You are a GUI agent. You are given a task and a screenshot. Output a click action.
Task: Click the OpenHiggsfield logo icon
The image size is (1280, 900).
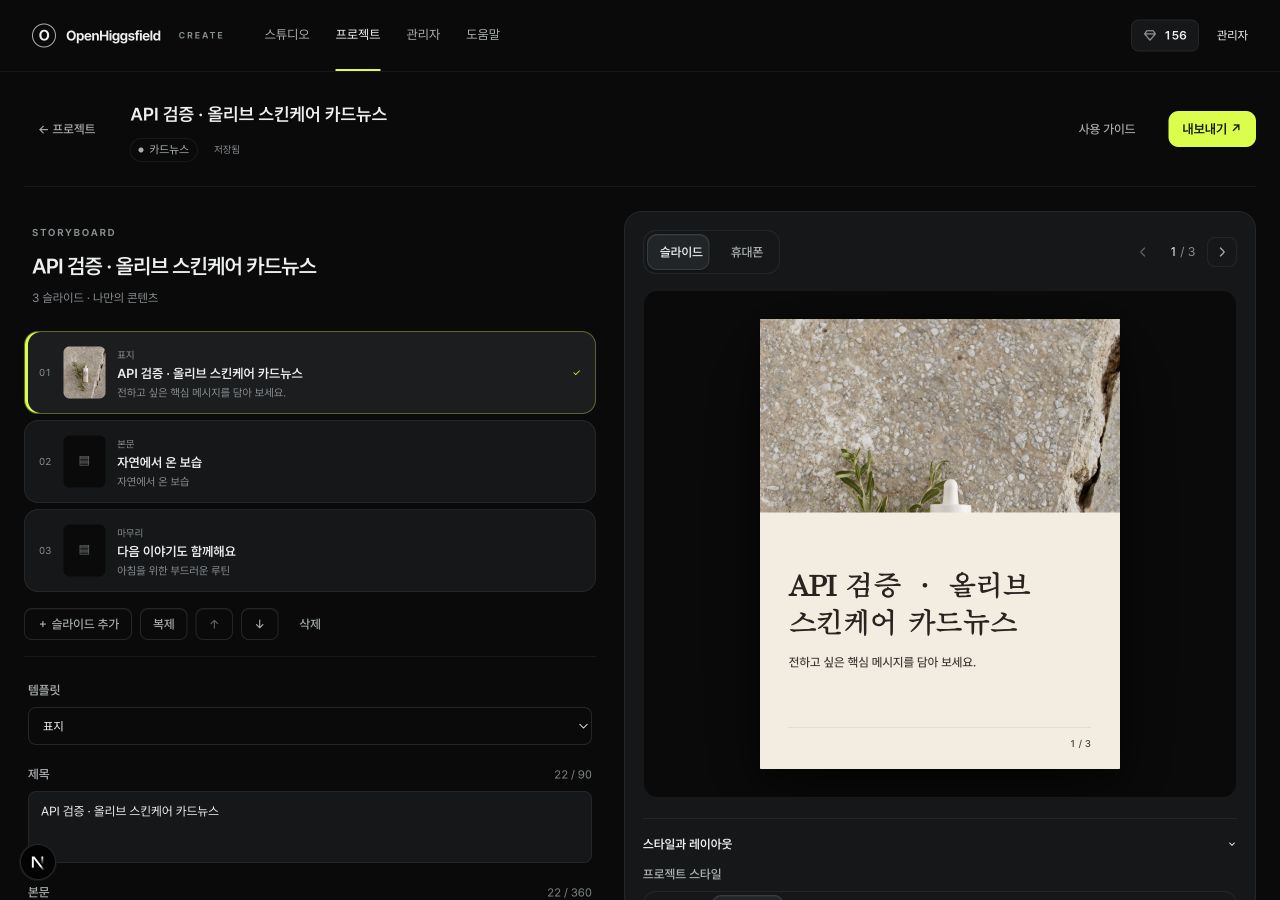pyautogui.click(x=44, y=35)
